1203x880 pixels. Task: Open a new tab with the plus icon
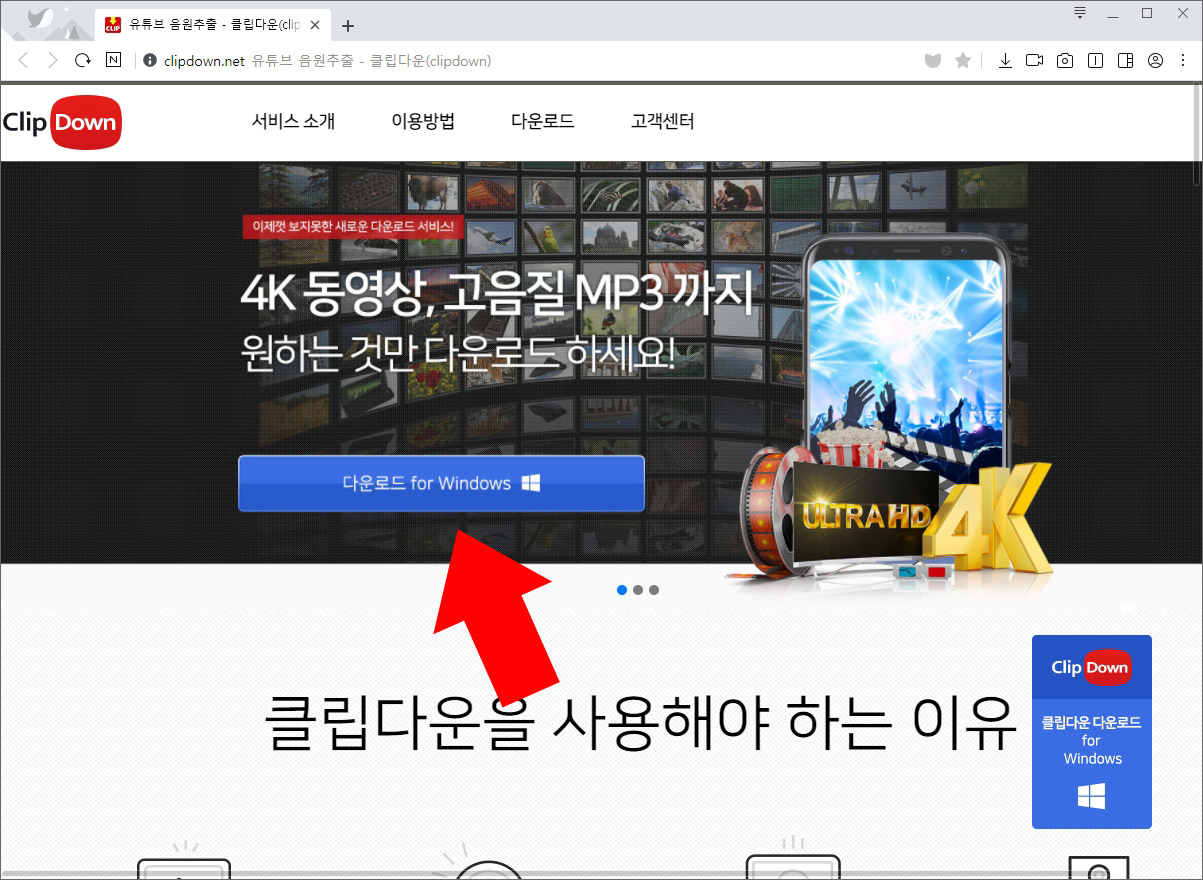pyautogui.click(x=347, y=25)
